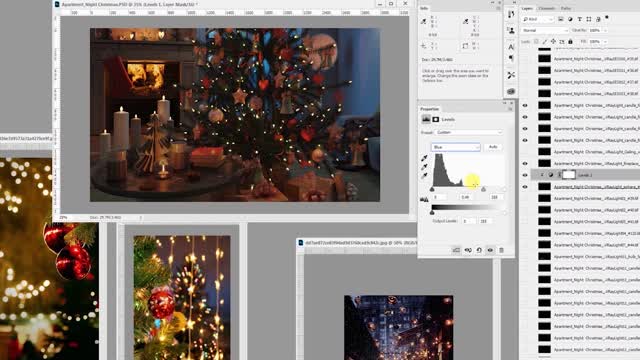Filter layers by type layers icon
The image size is (640, 360).
(579, 19)
